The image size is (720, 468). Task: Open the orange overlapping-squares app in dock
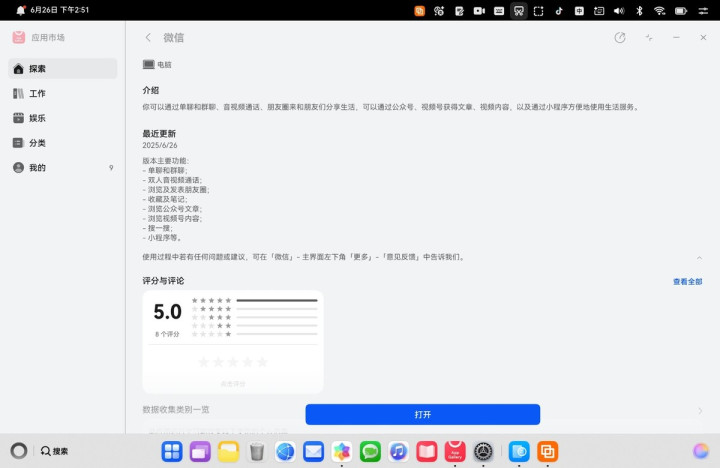pyautogui.click(x=547, y=451)
